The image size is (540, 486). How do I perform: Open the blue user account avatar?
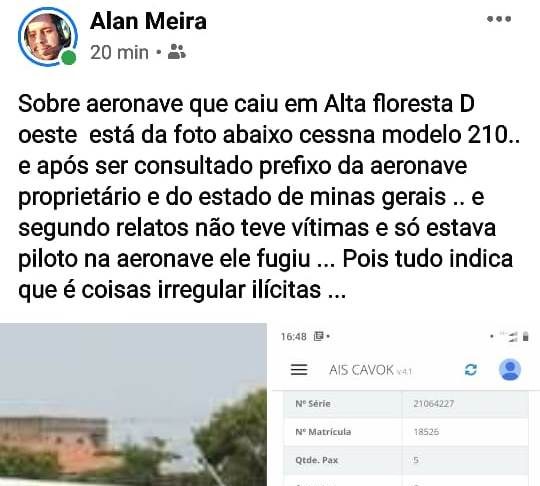pyautogui.click(x=510, y=369)
